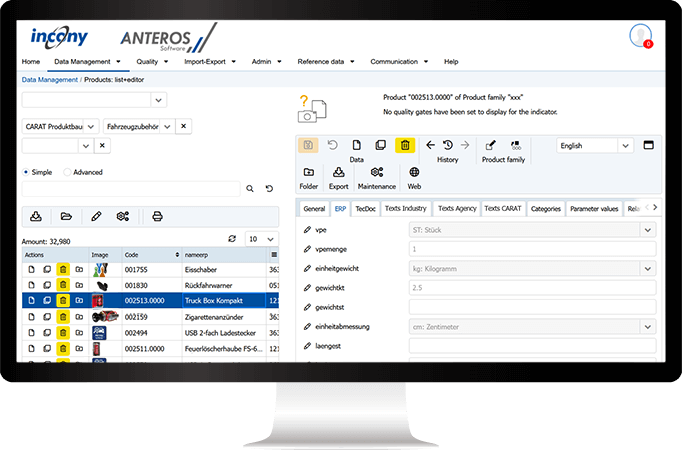Expand the vpe ST: Stück dropdown
Screen dimensions: 682x450
(x=648, y=230)
